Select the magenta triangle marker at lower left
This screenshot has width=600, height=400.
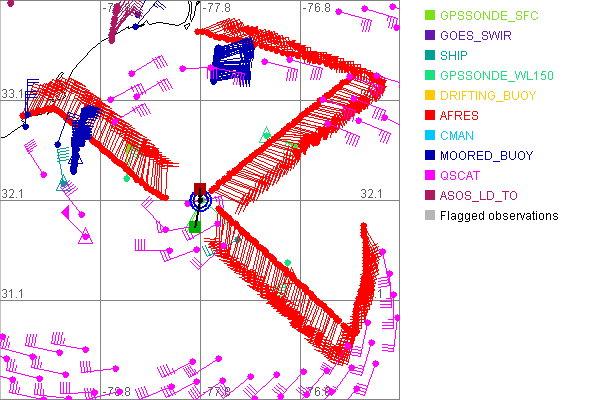(x=85, y=237)
